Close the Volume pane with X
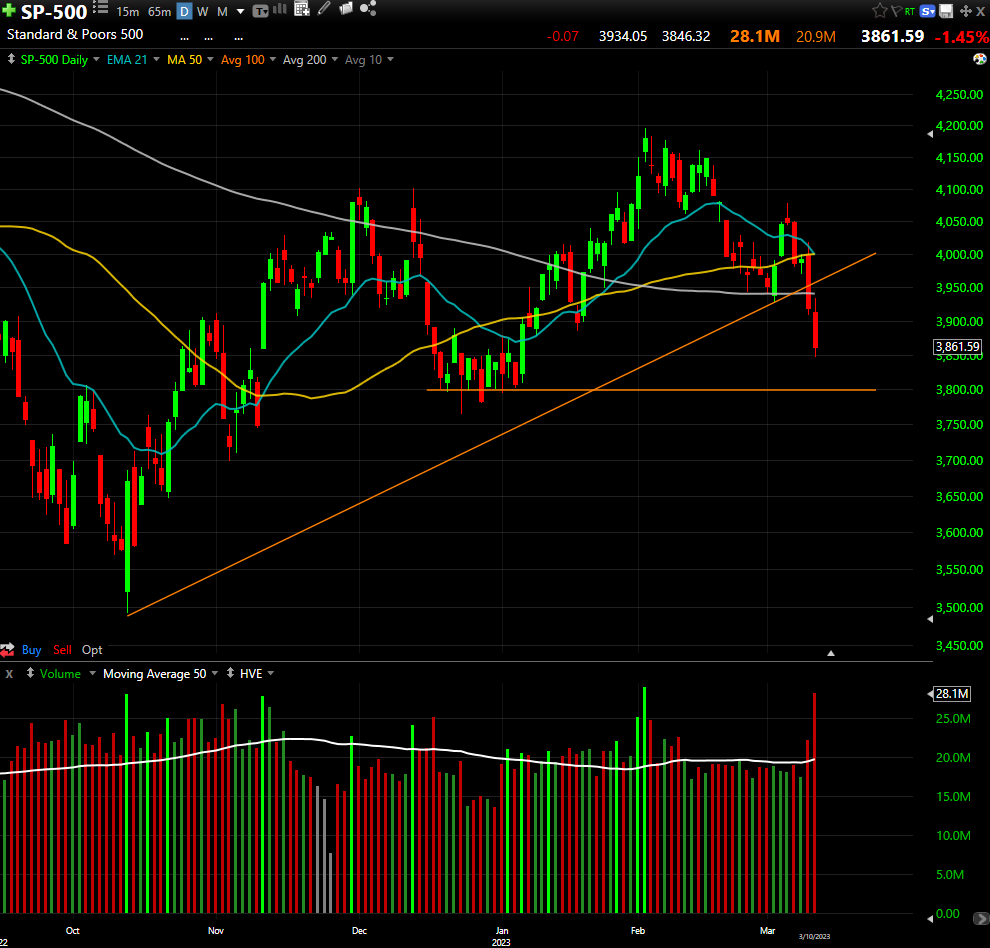This screenshot has width=990, height=948. pyautogui.click(x=9, y=674)
